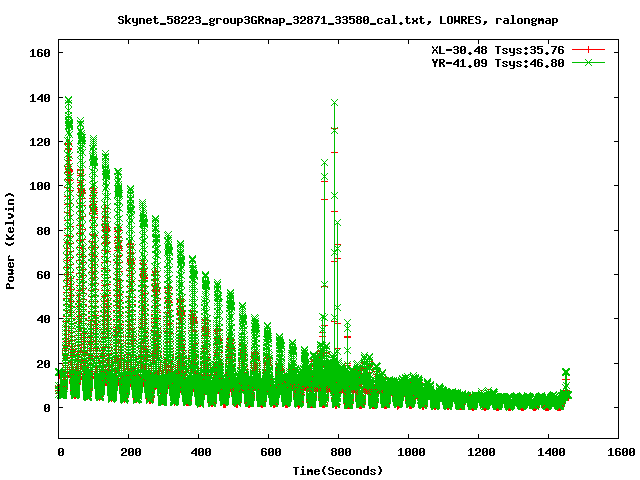Click the y-axis tick label 60
640x480 pixels.
43,275
